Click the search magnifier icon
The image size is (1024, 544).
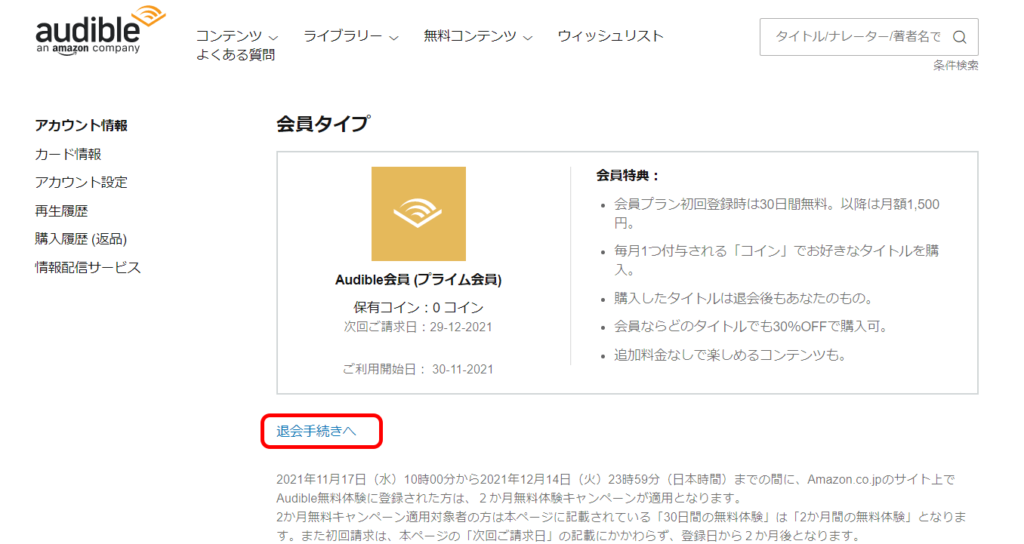[x=959, y=37]
